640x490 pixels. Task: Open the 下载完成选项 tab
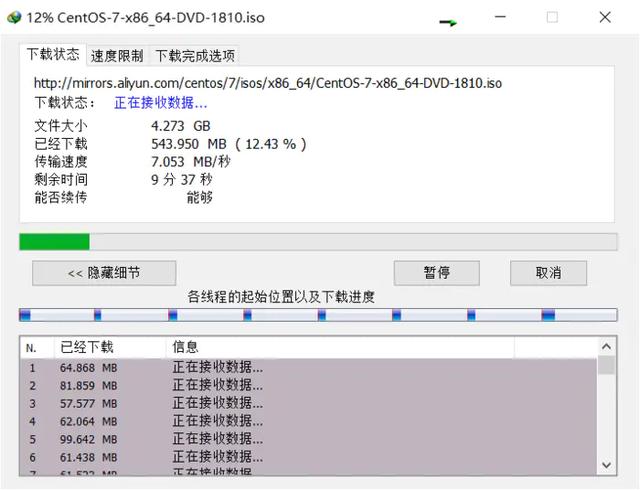pyautogui.click(x=195, y=56)
